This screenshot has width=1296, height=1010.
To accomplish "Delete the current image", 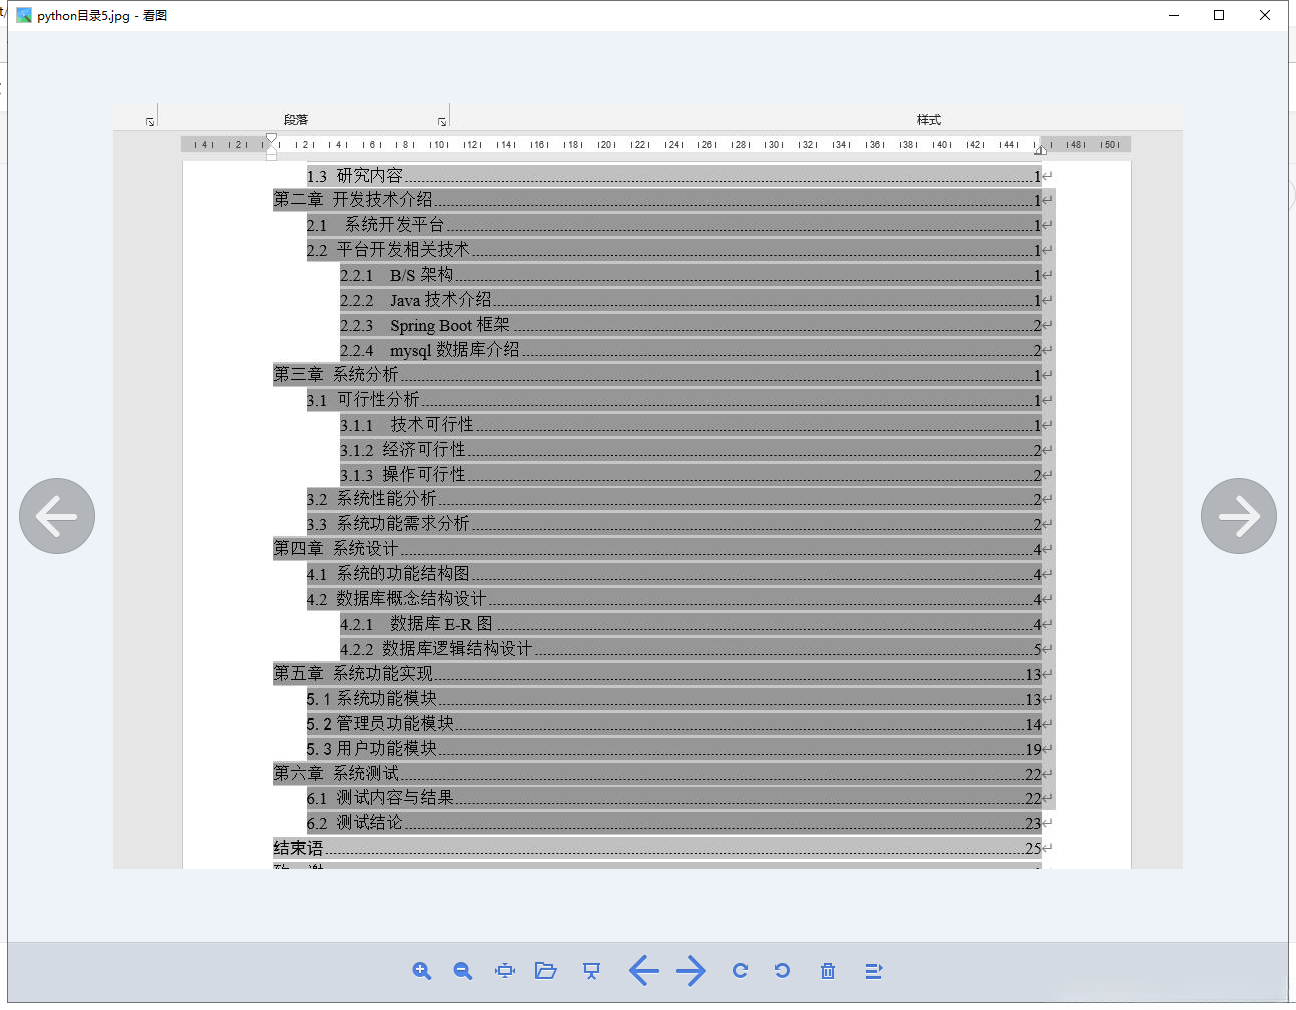I will (827, 971).
